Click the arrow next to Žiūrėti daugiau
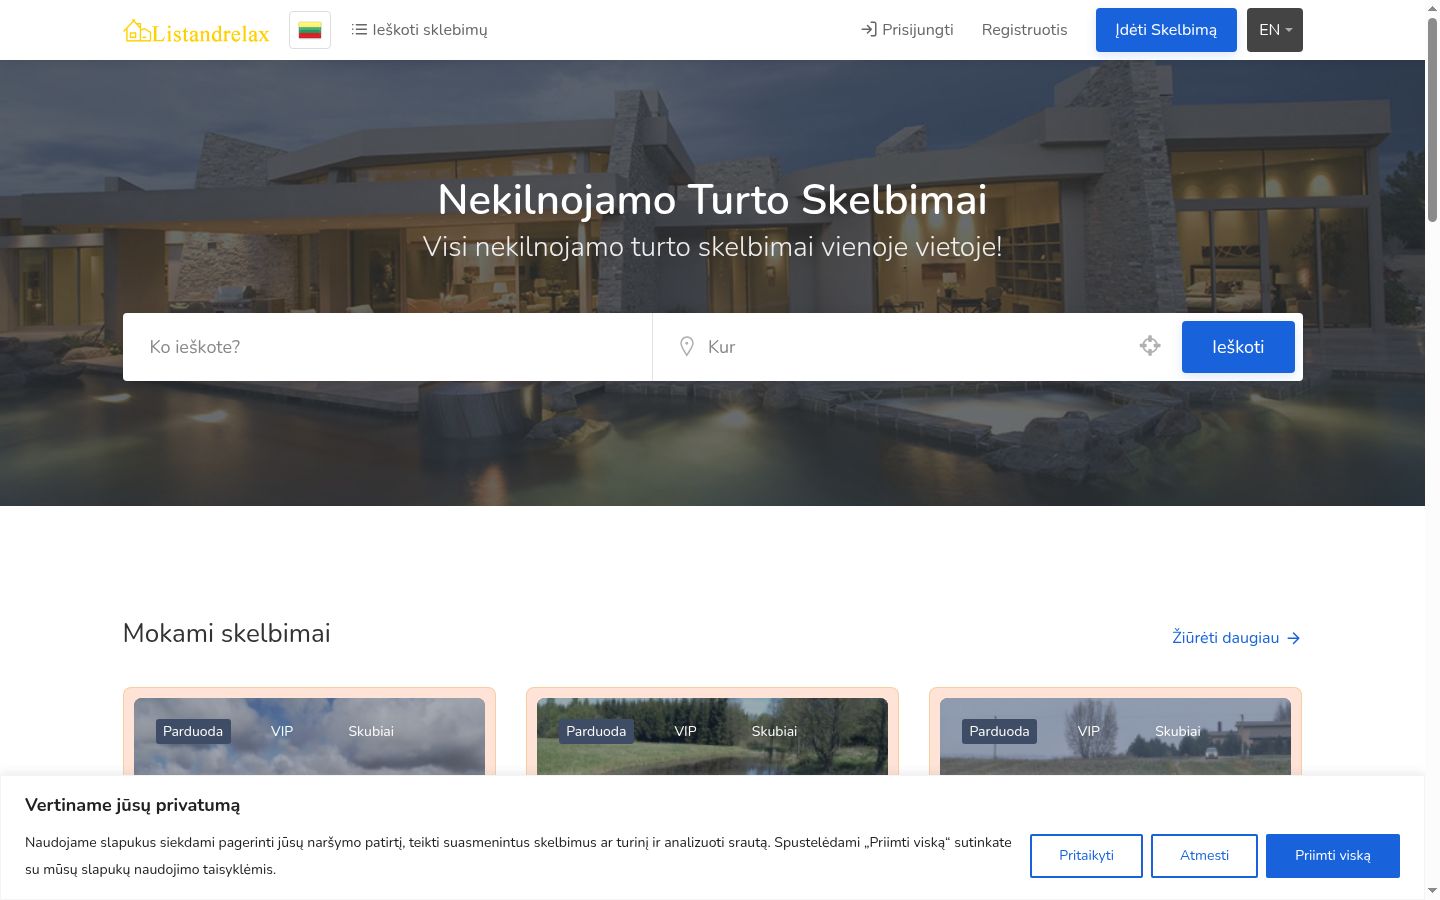This screenshot has height=900, width=1440. (1294, 638)
